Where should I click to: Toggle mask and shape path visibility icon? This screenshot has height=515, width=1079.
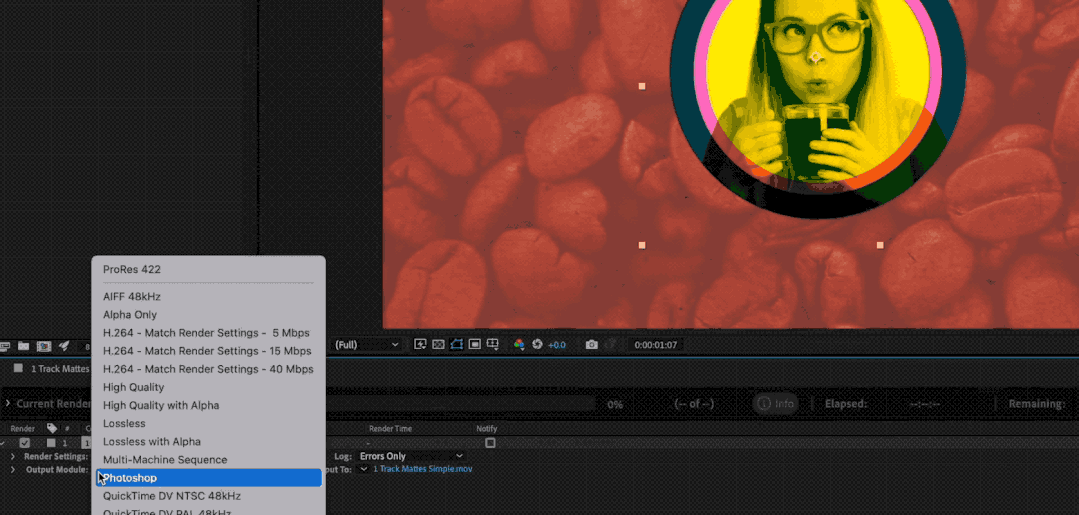pyautogui.click(x=457, y=344)
